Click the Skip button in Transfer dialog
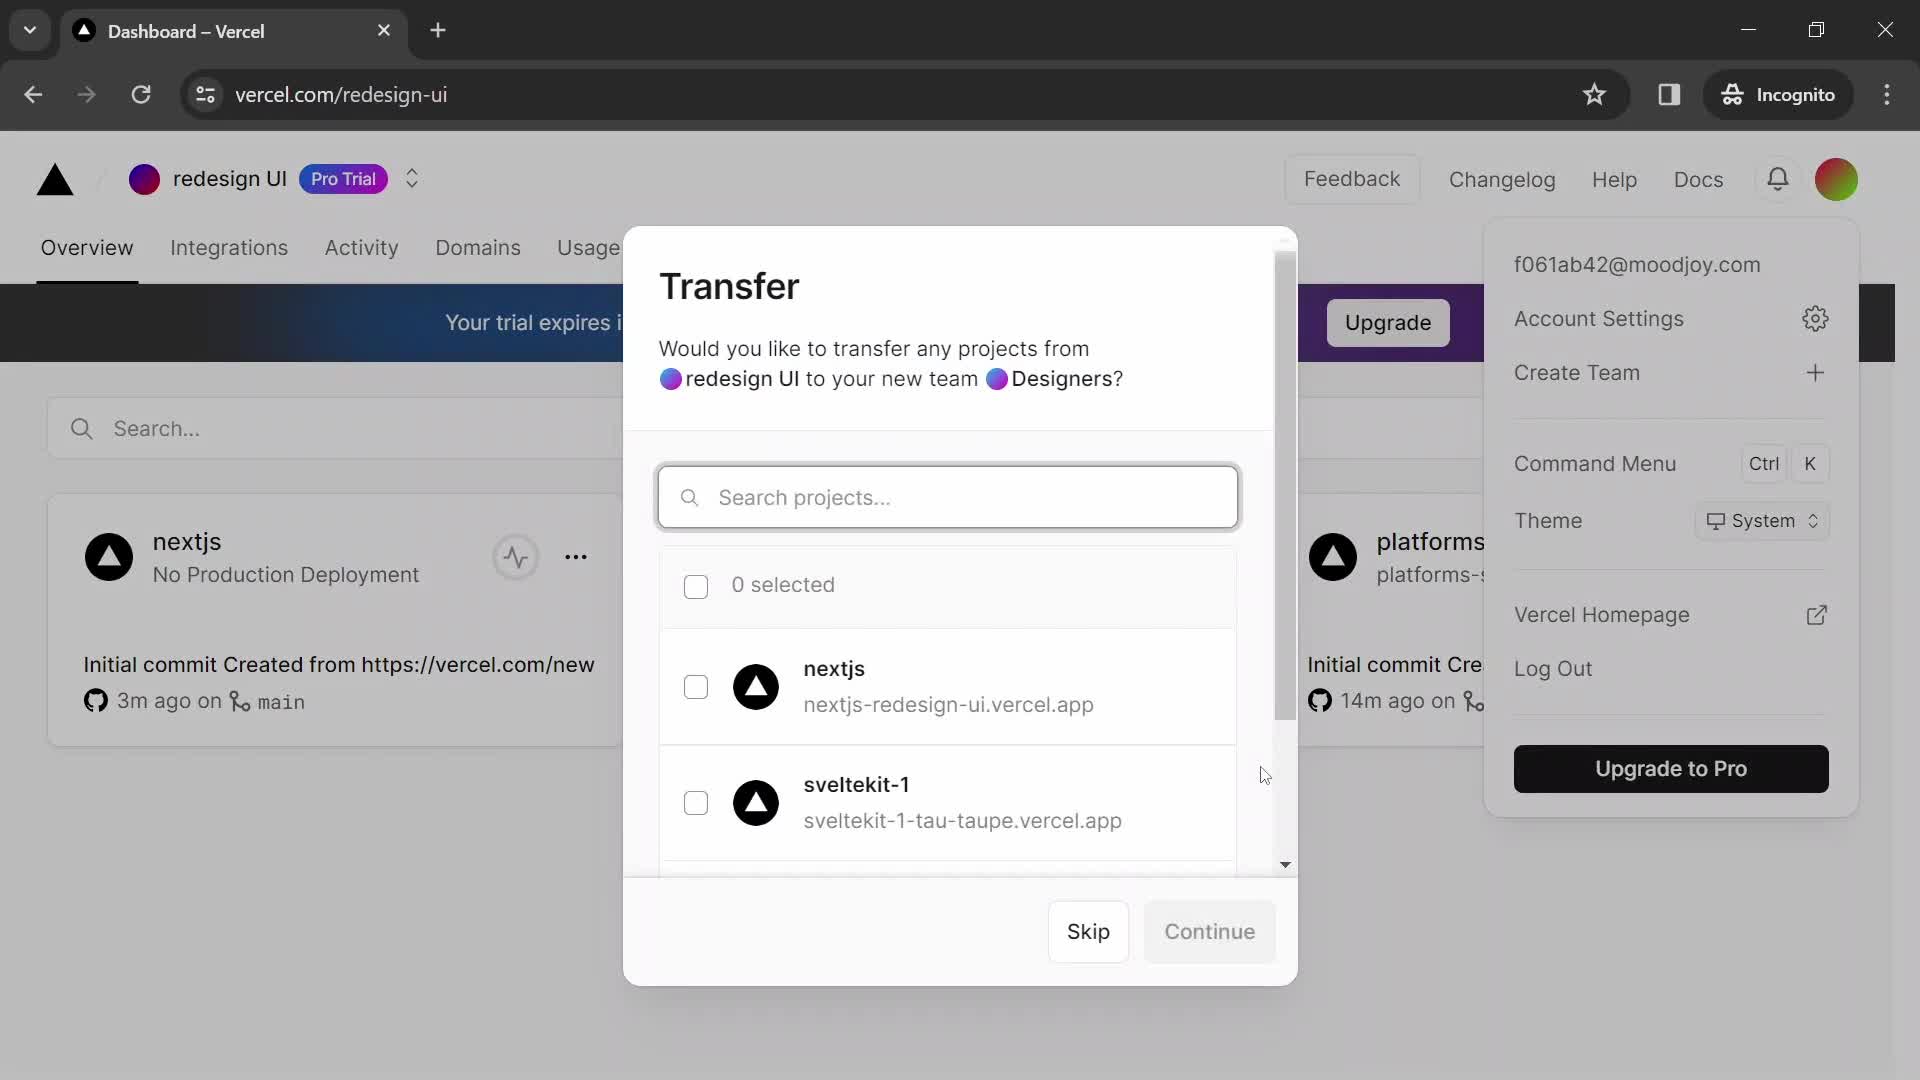1920x1080 pixels. (x=1088, y=931)
